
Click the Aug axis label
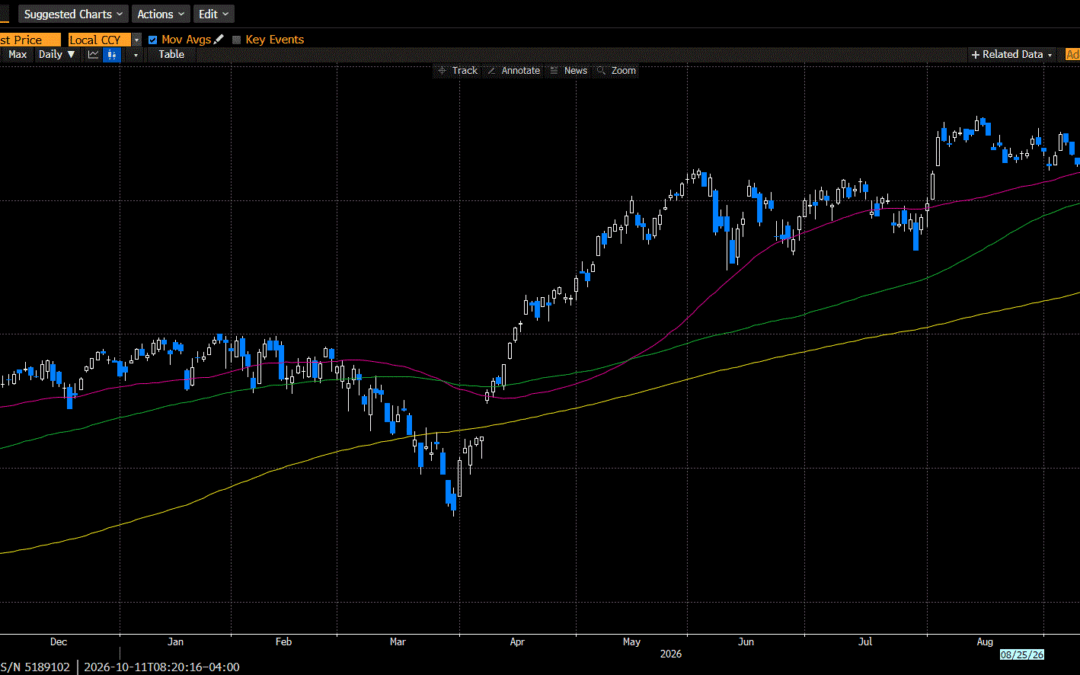985,642
